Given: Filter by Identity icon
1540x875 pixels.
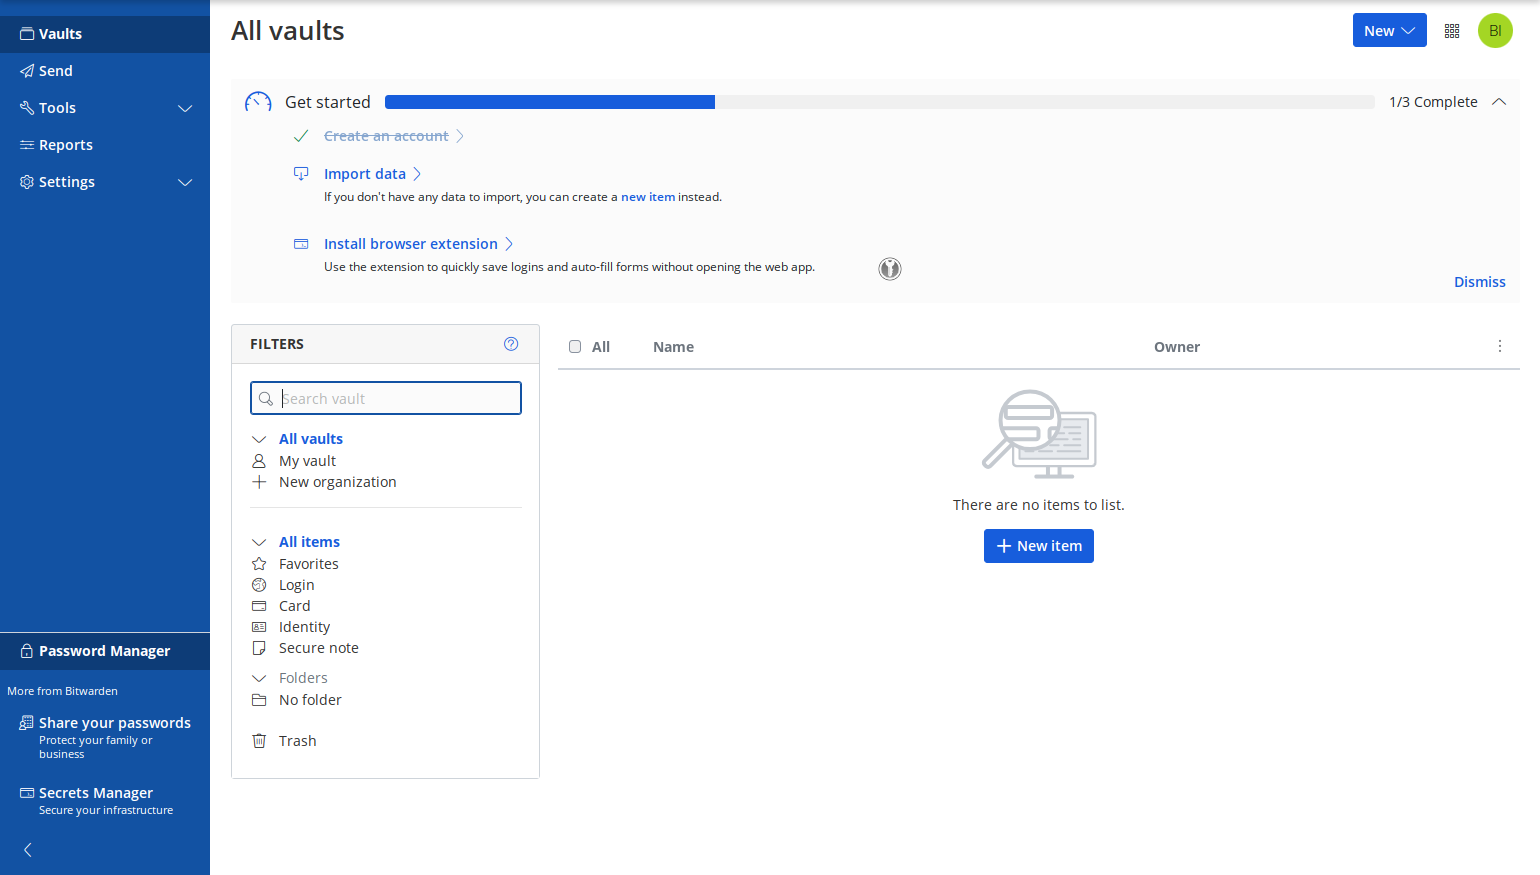Looking at the screenshot, I should pyautogui.click(x=259, y=627).
